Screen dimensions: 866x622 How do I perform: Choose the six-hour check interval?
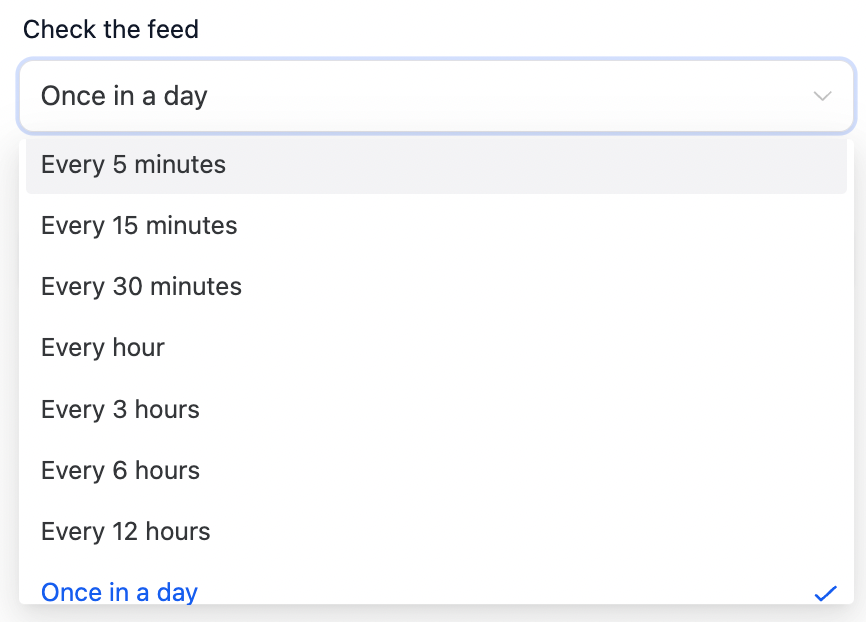120,470
